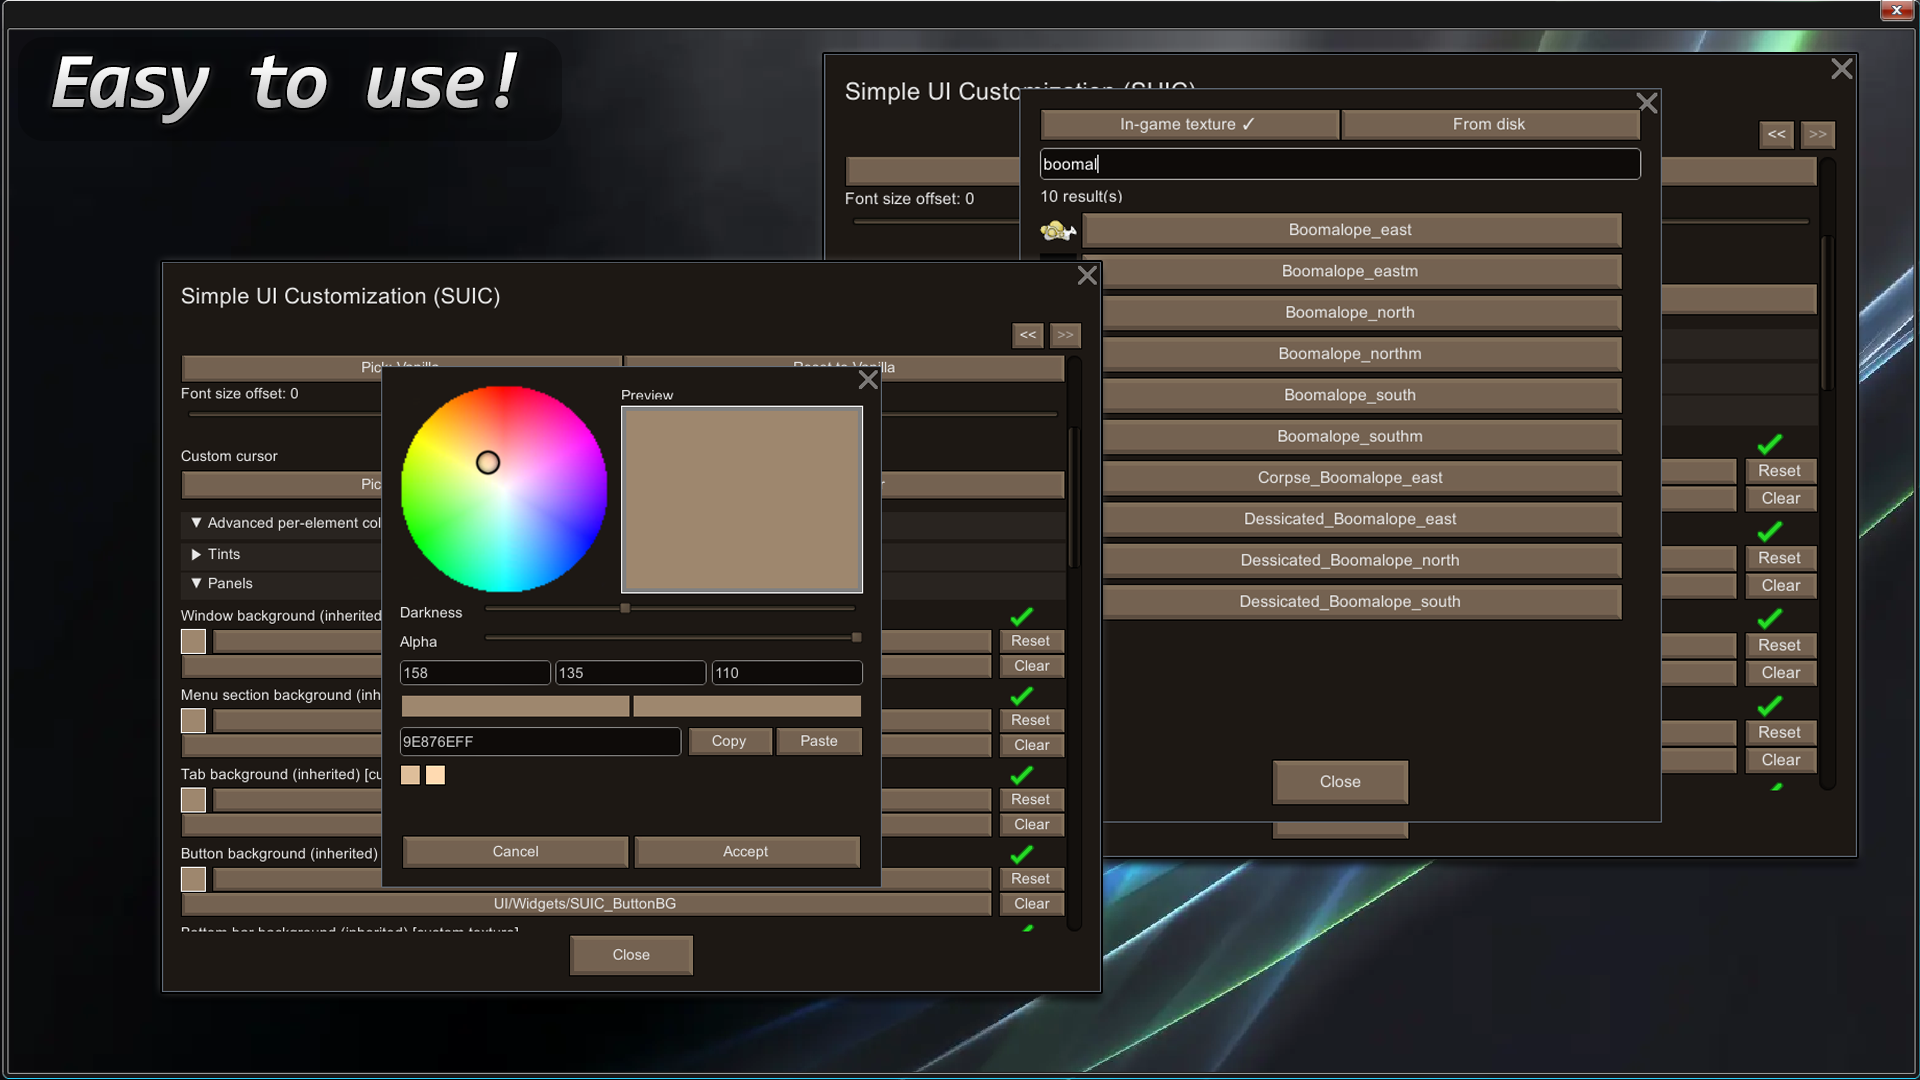
Task: Open Tab background color swatch
Action: 193,800
